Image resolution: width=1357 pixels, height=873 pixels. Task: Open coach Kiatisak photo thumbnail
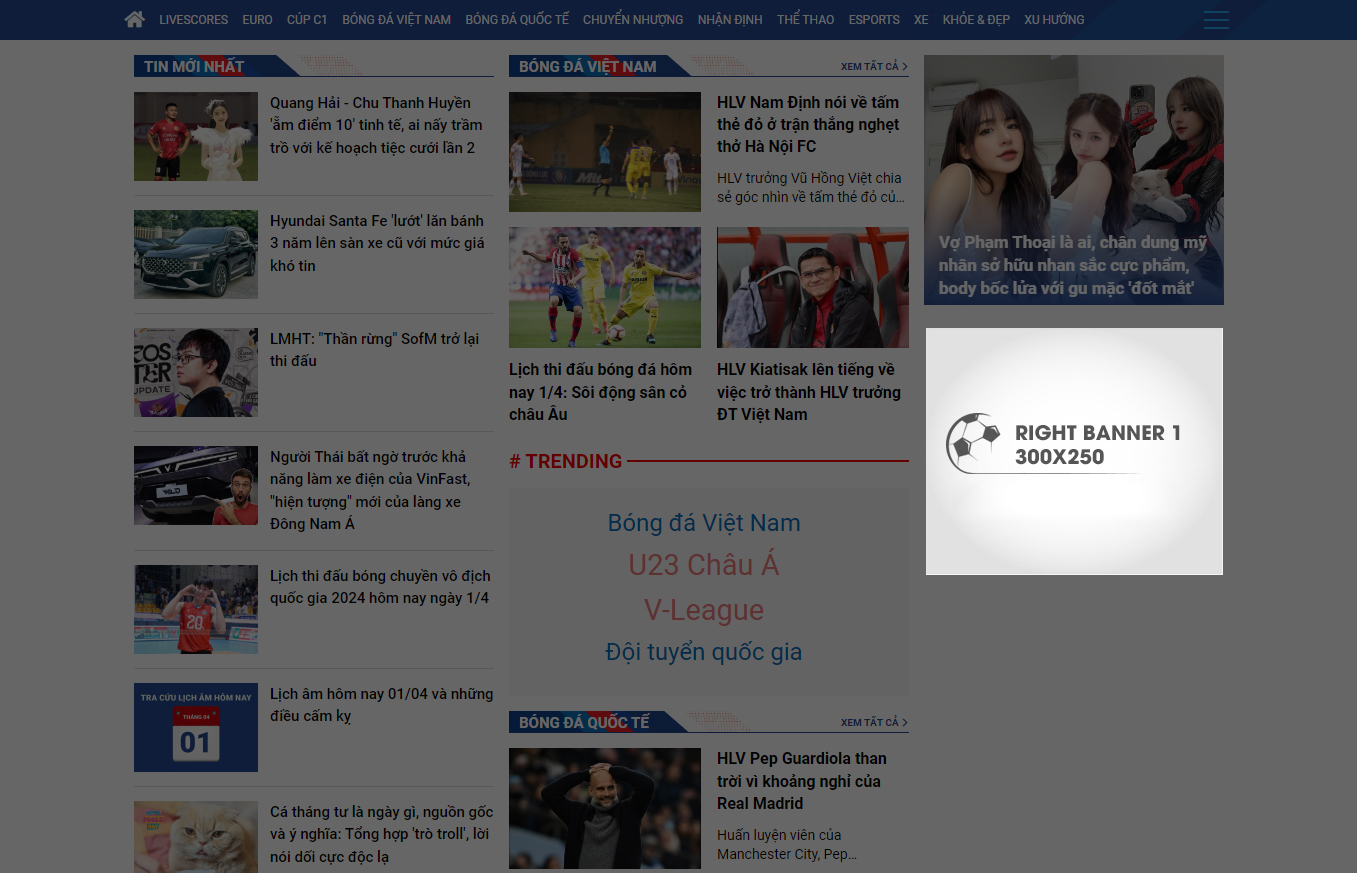click(813, 288)
